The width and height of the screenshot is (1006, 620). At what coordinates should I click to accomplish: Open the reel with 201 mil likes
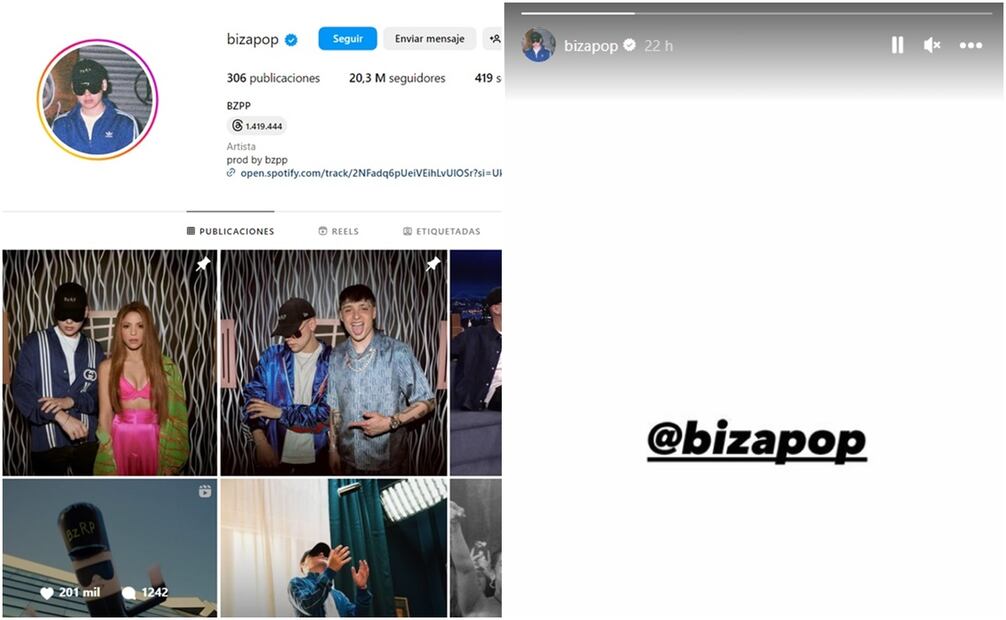(110, 547)
